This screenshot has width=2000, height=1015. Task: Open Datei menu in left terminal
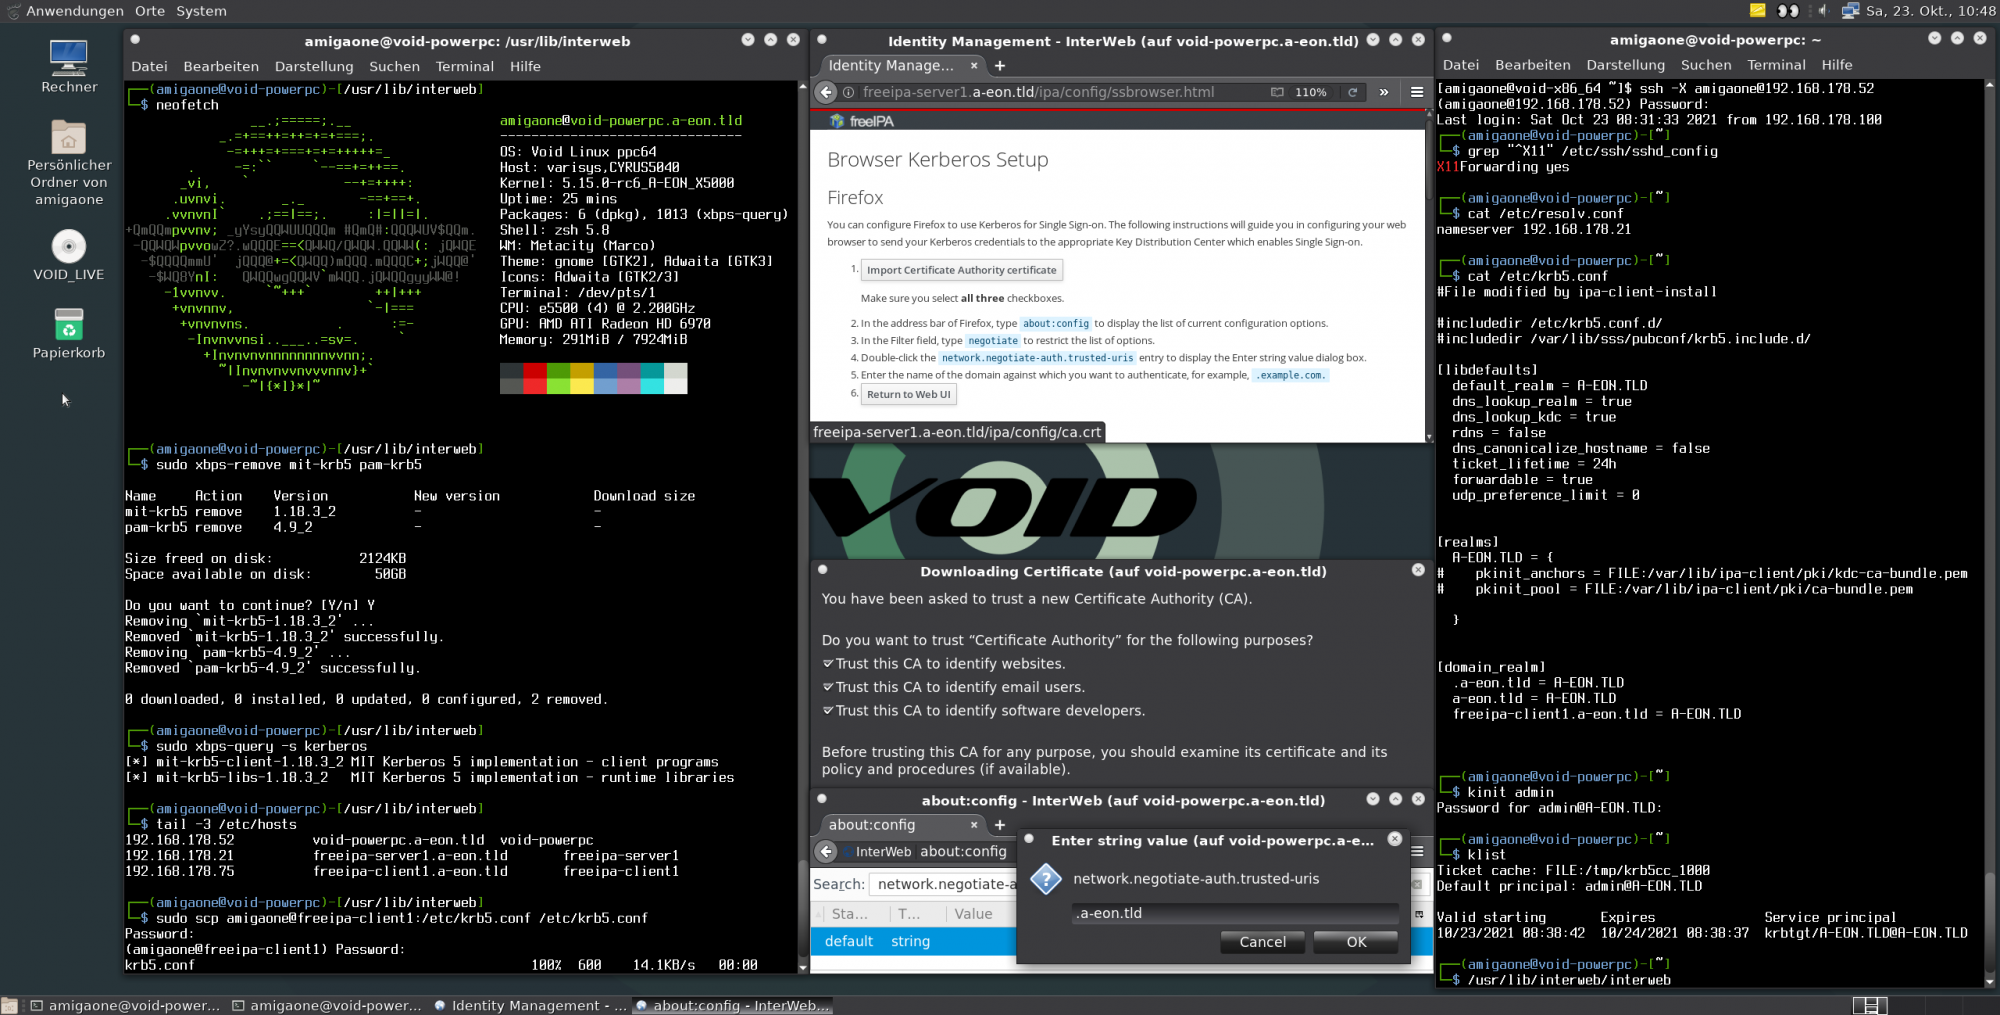149,67
